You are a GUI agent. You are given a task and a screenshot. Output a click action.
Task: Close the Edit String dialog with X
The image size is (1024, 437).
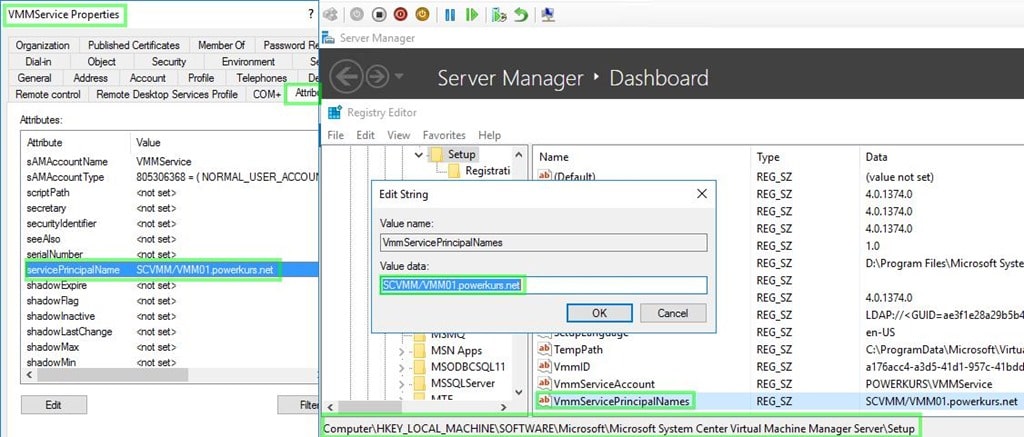click(701, 194)
